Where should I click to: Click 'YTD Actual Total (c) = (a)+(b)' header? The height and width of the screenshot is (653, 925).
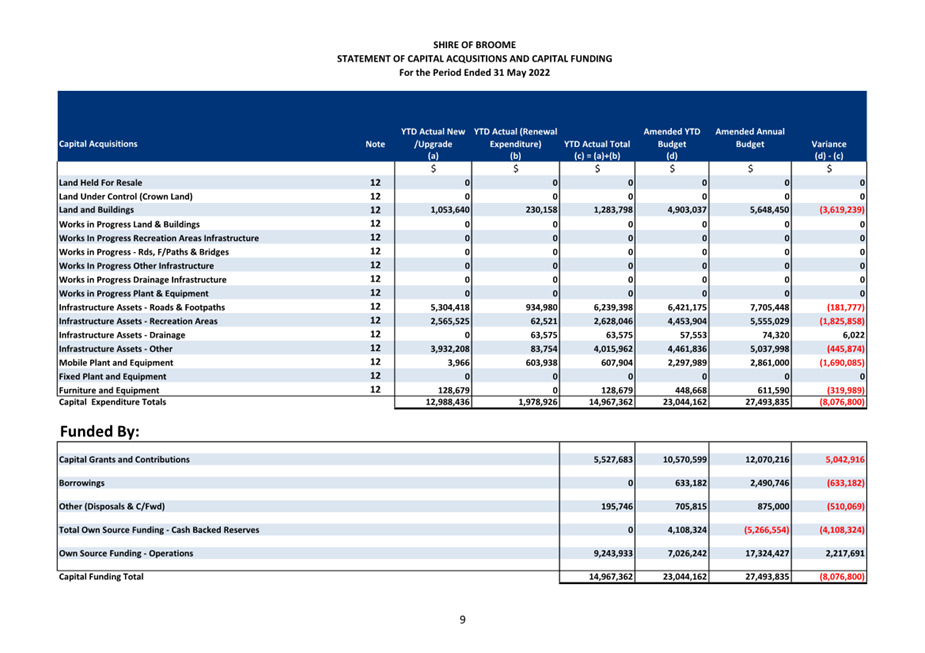pos(597,150)
